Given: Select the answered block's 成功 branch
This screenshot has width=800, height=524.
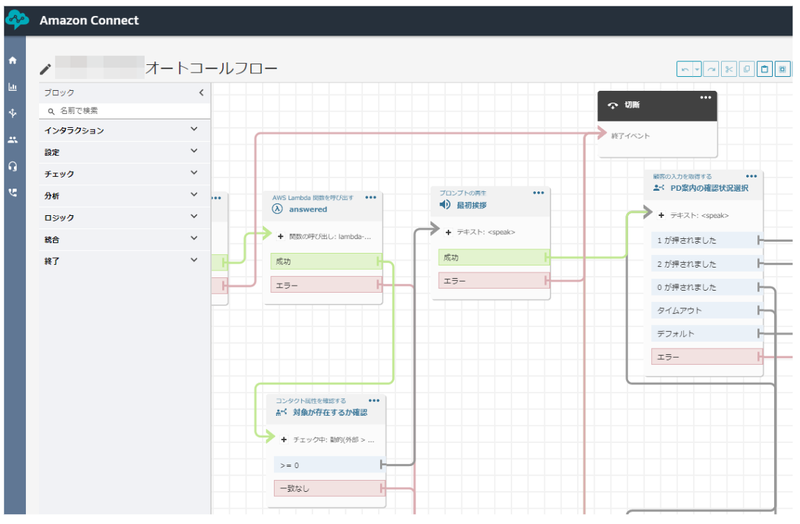Looking at the screenshot, I should pyautogui.click(x=326, y=261).
